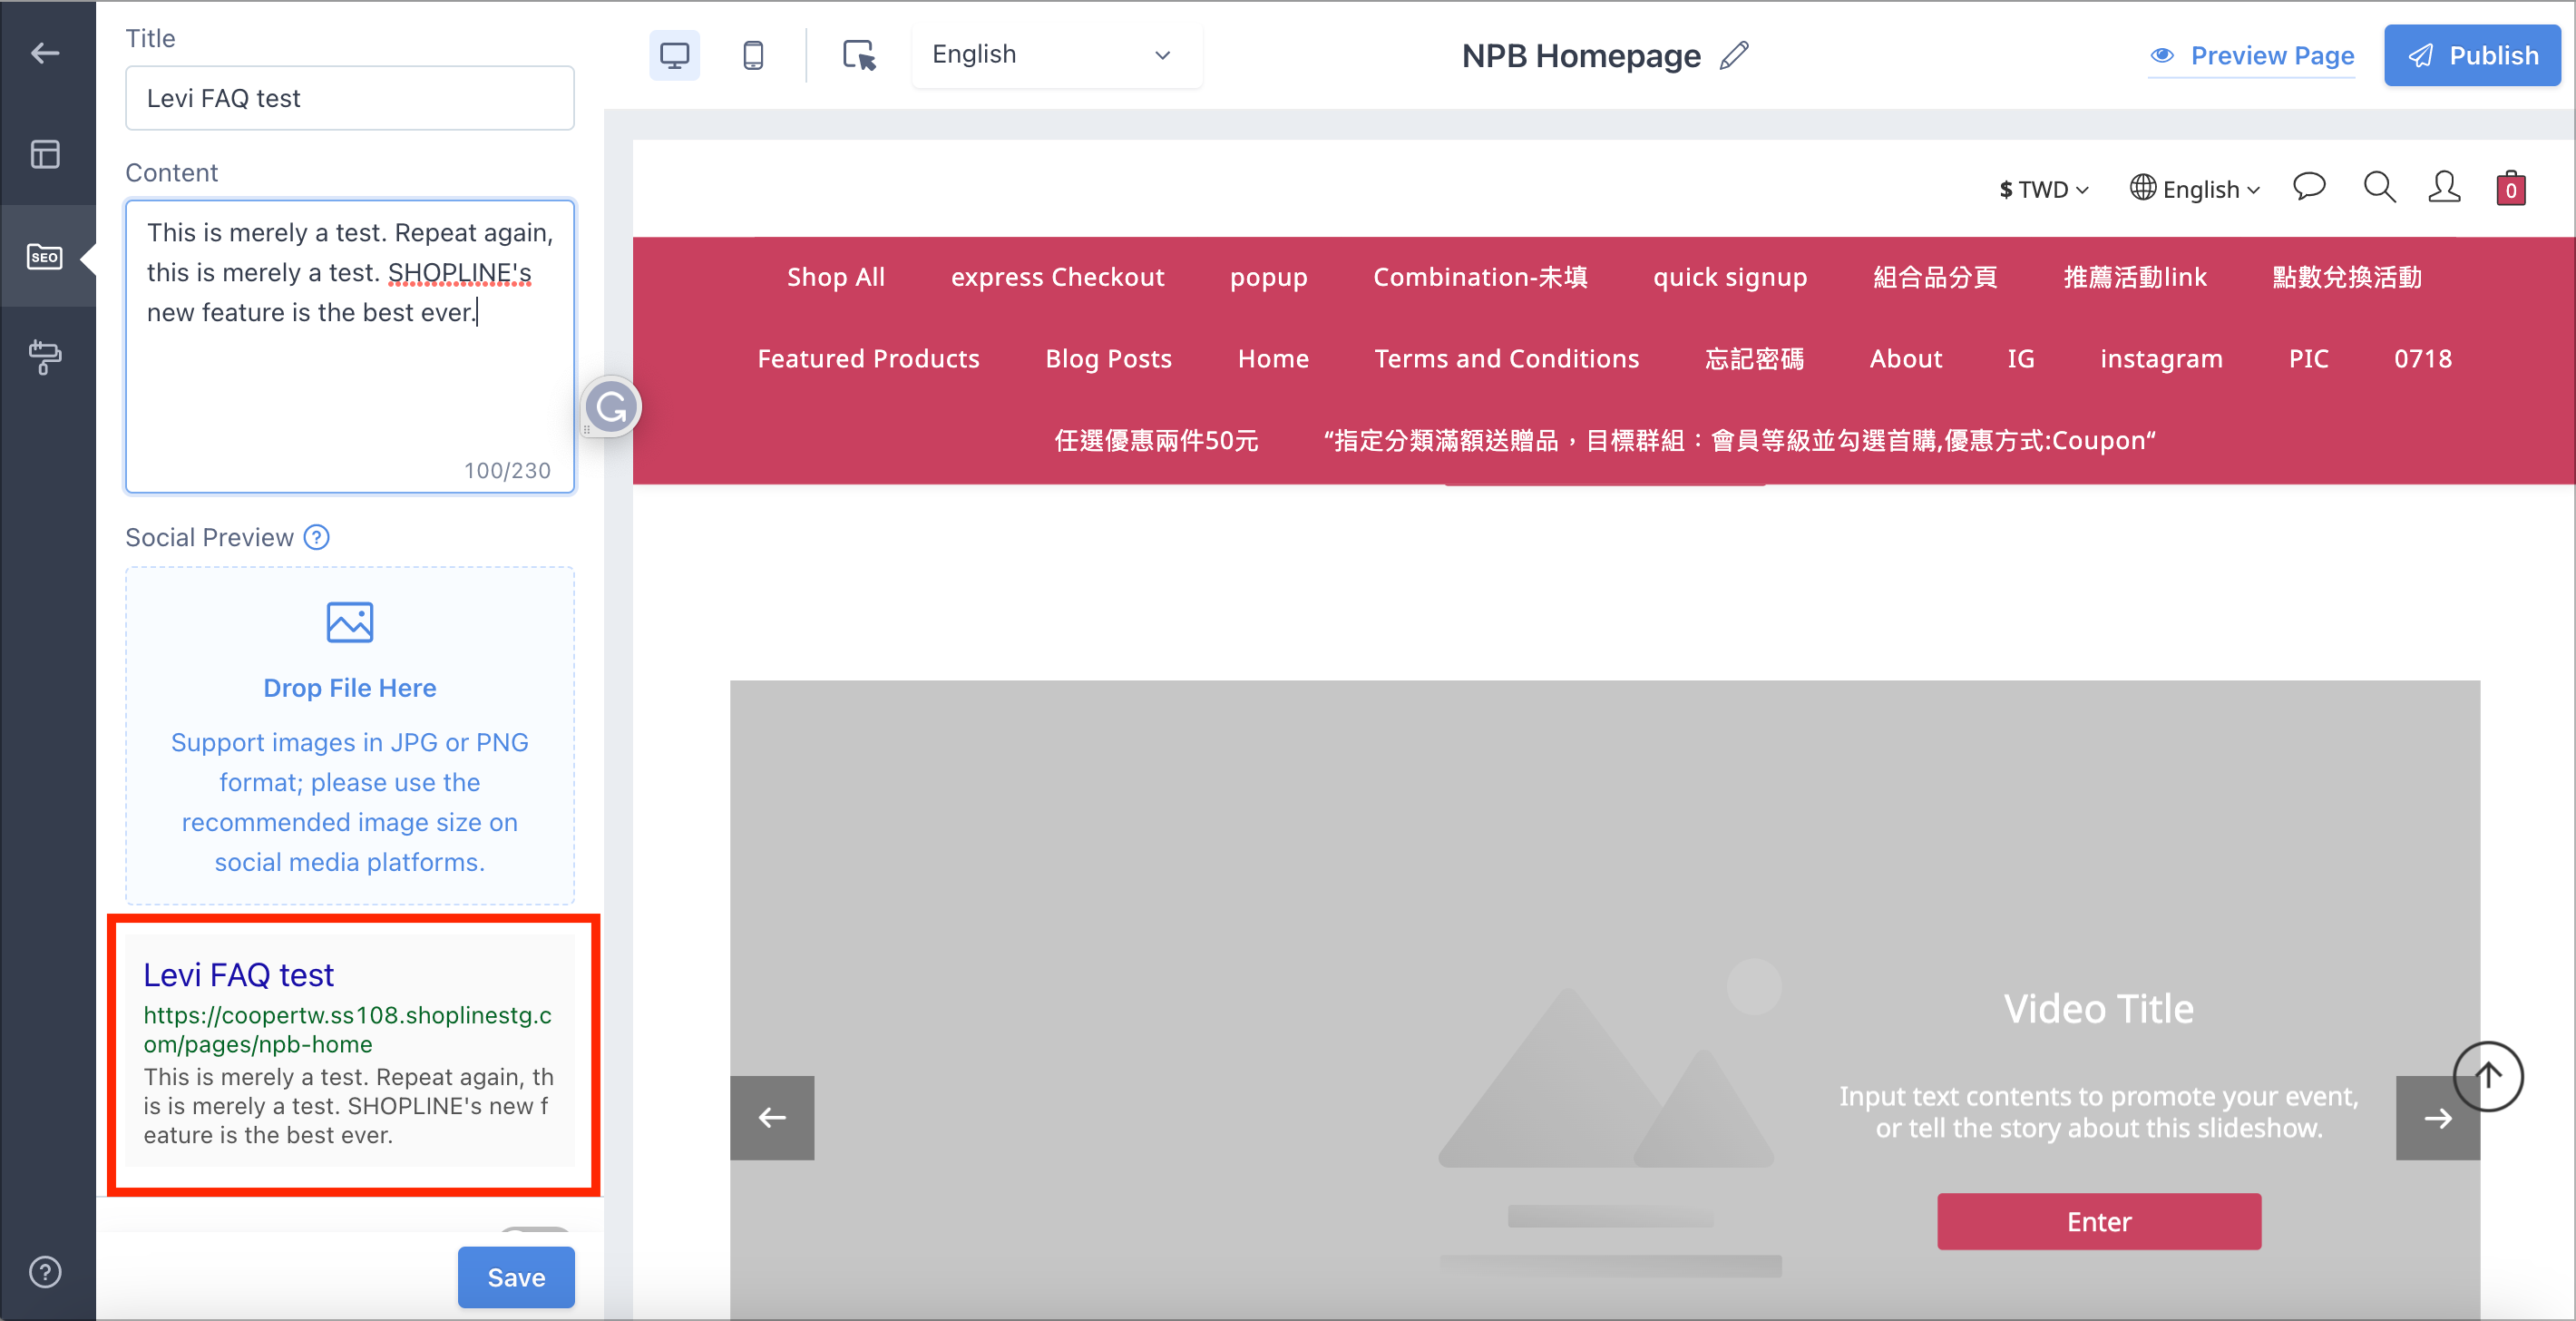Open Featured Products in the navigation
This screenshot has width=2576, height=1321.
pos(868,358)
